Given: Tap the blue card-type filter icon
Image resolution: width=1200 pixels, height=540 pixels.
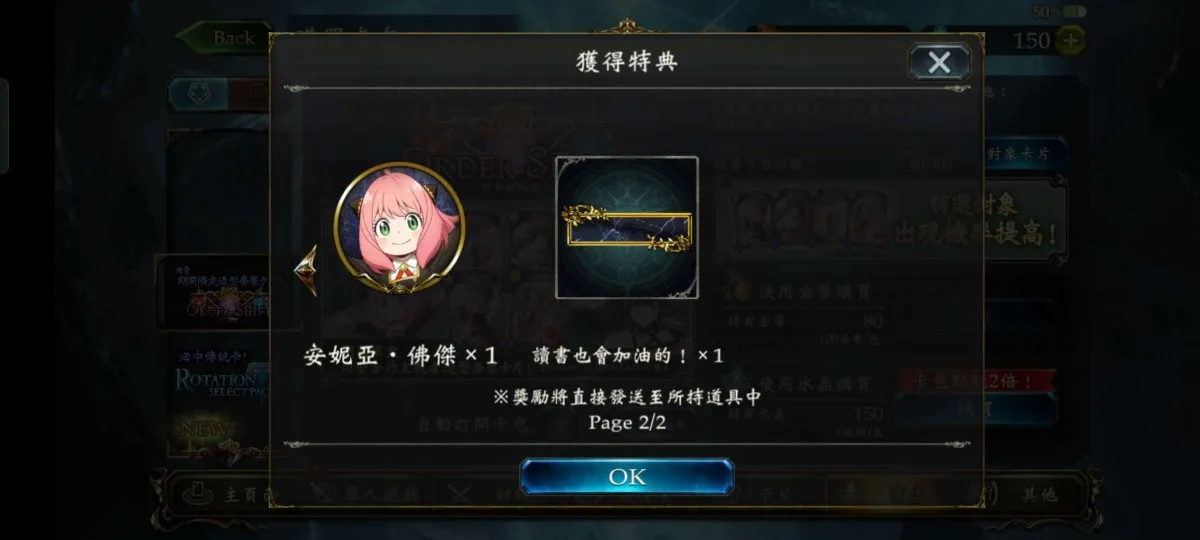Looking at the screenshot, I should pos(196,94).
